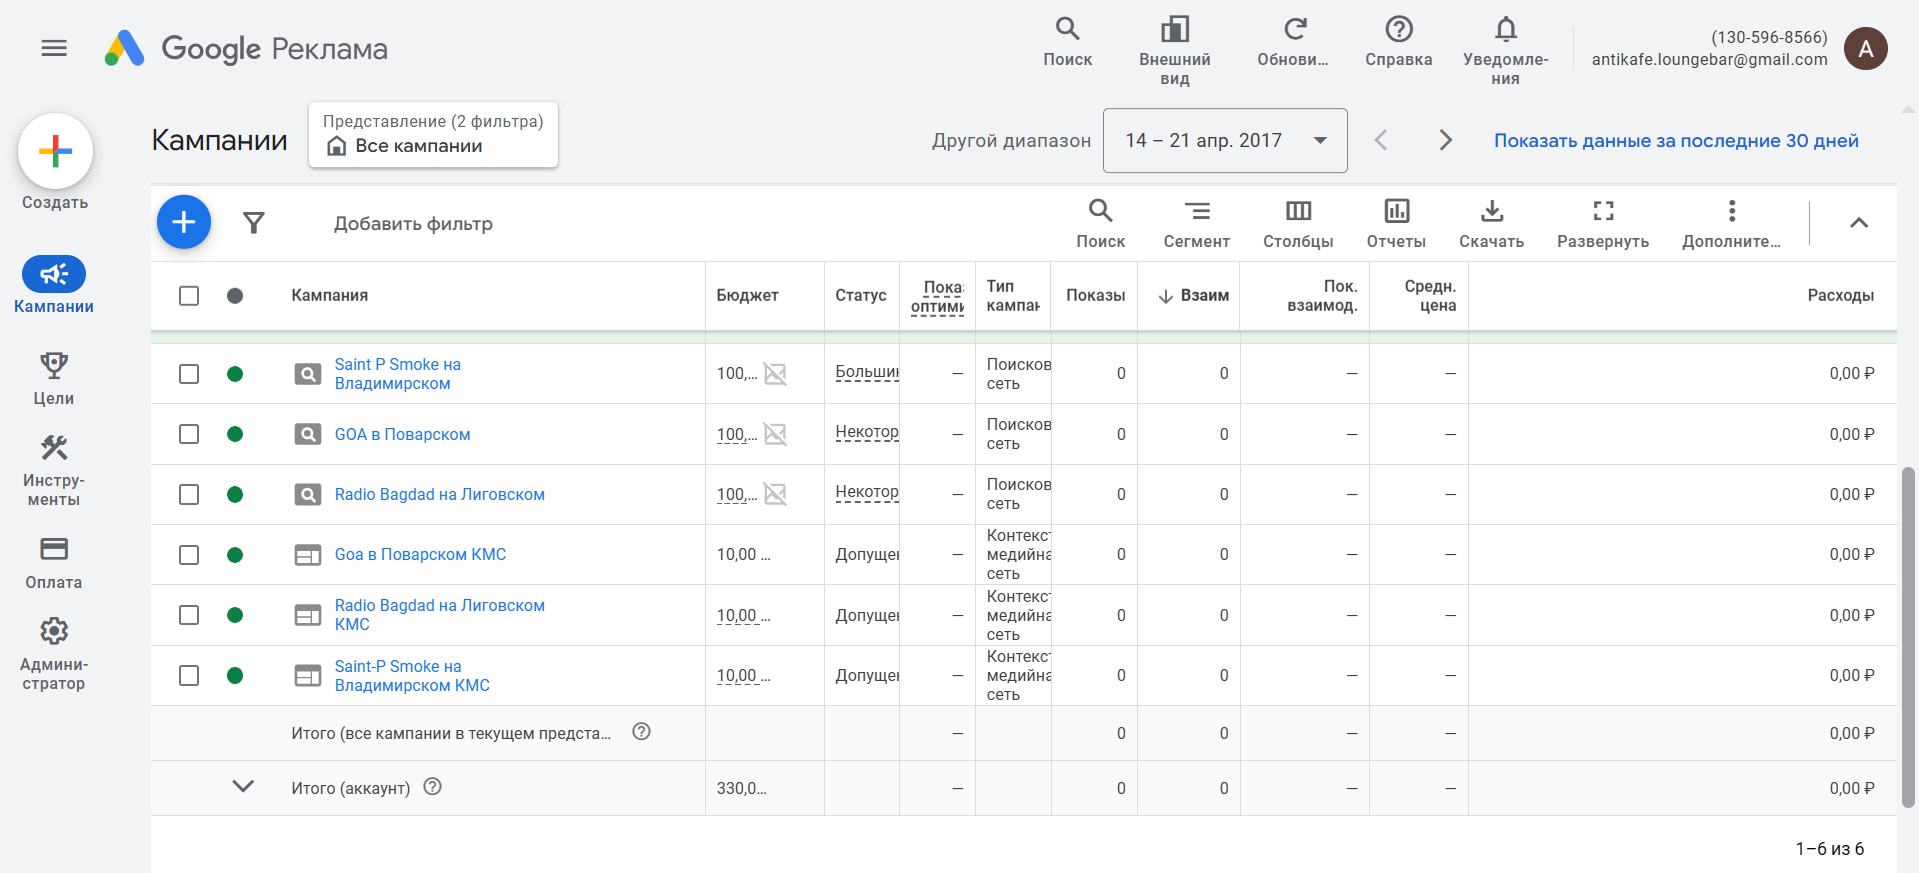Click Показать данные за последние 30 дней
Screen dimensions: 1919x873
click(1676, 141)
